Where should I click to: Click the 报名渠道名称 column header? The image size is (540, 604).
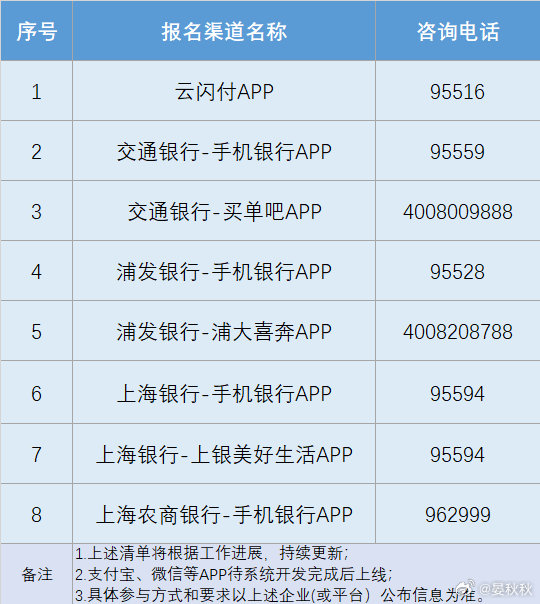(x=224, y=31)
